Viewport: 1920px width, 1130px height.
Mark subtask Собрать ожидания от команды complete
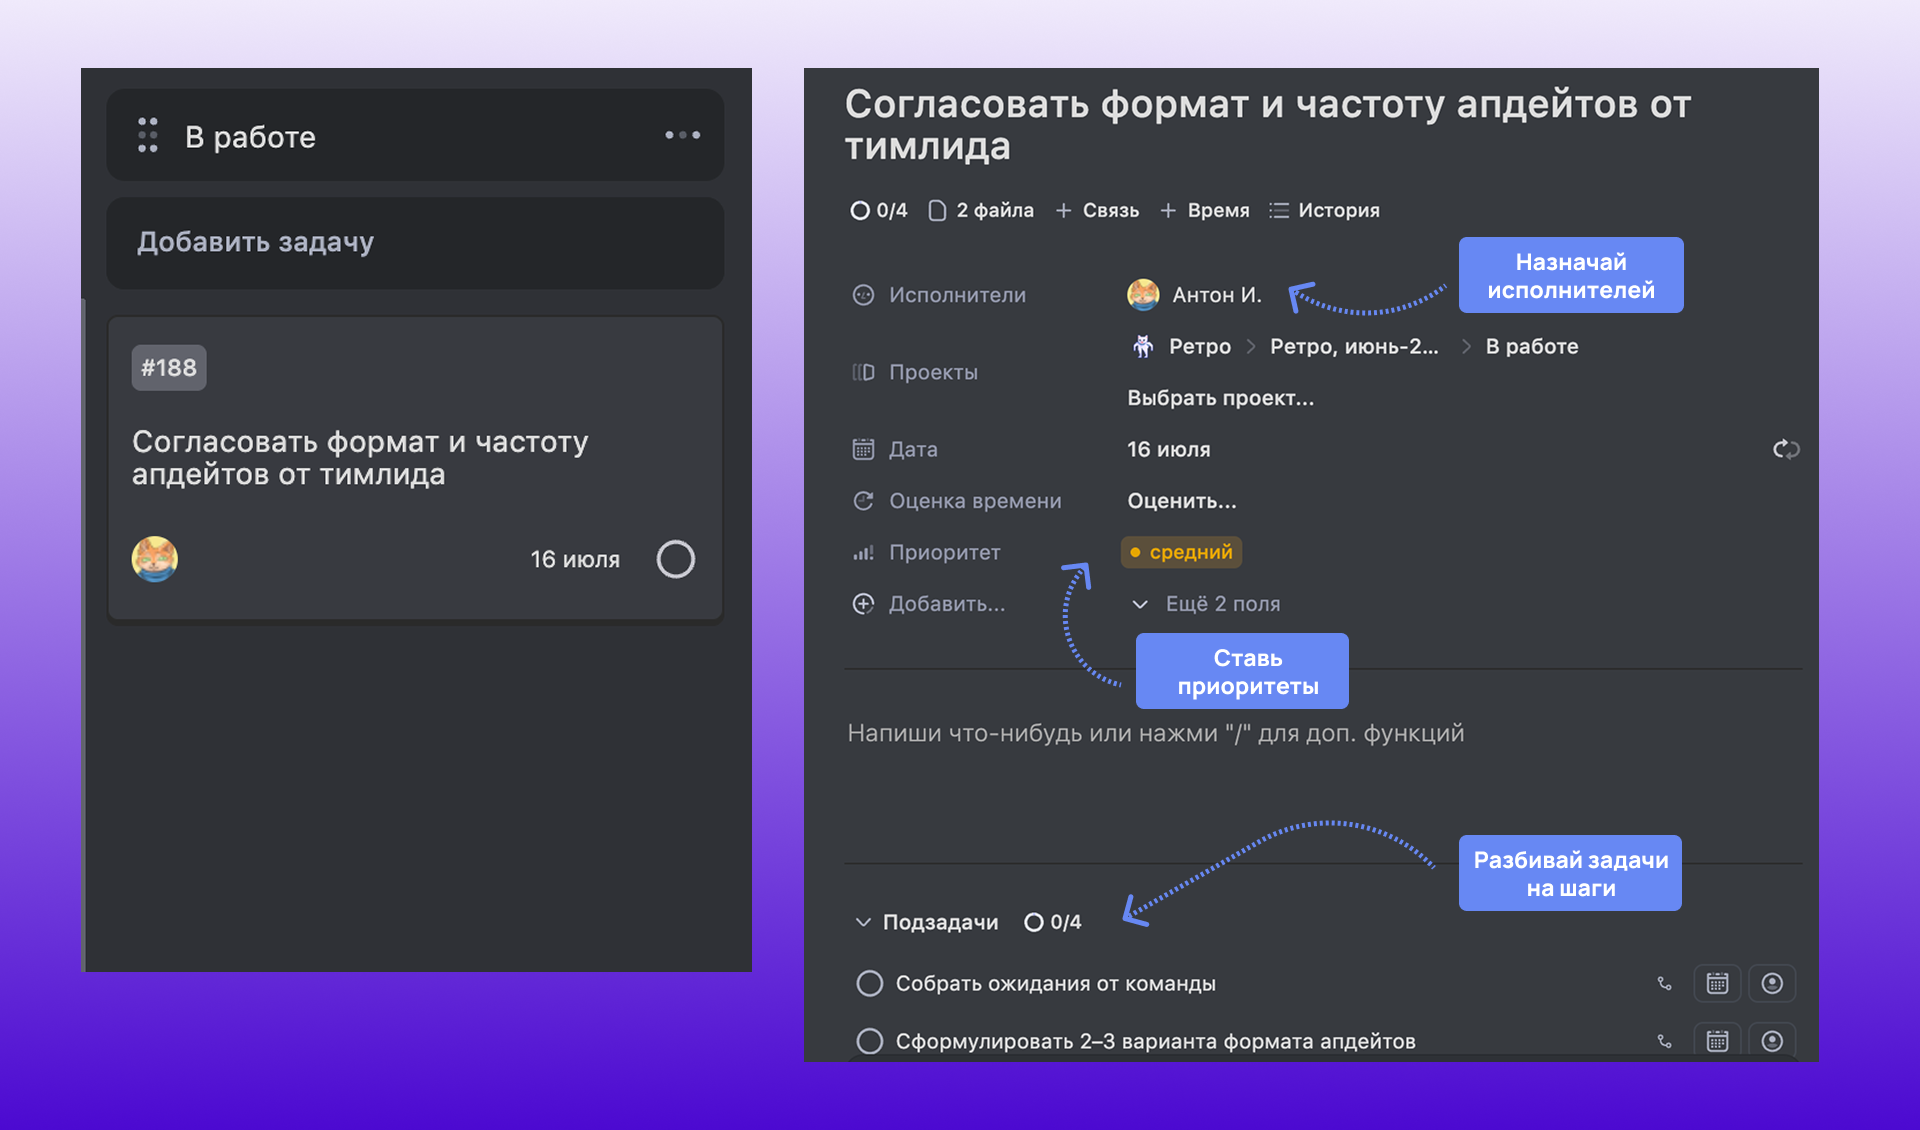tap(869, 983)
